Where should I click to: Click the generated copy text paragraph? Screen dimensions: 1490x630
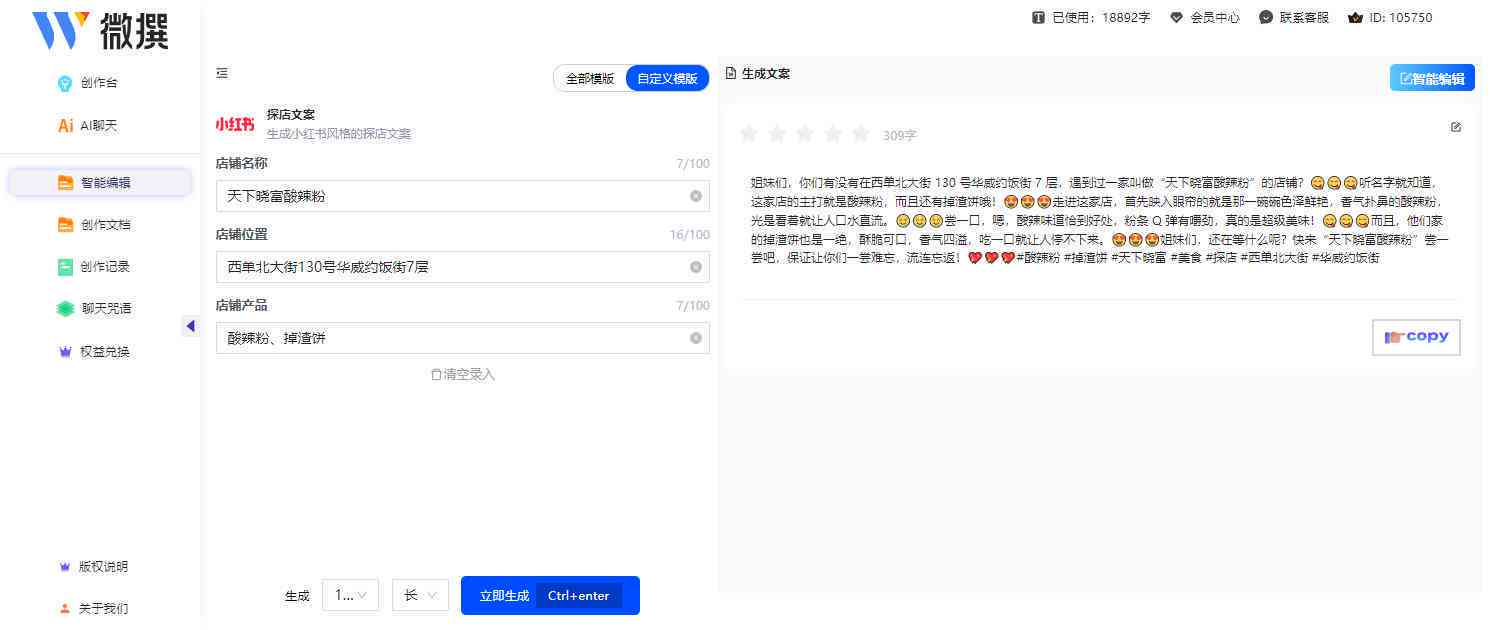1100,220
